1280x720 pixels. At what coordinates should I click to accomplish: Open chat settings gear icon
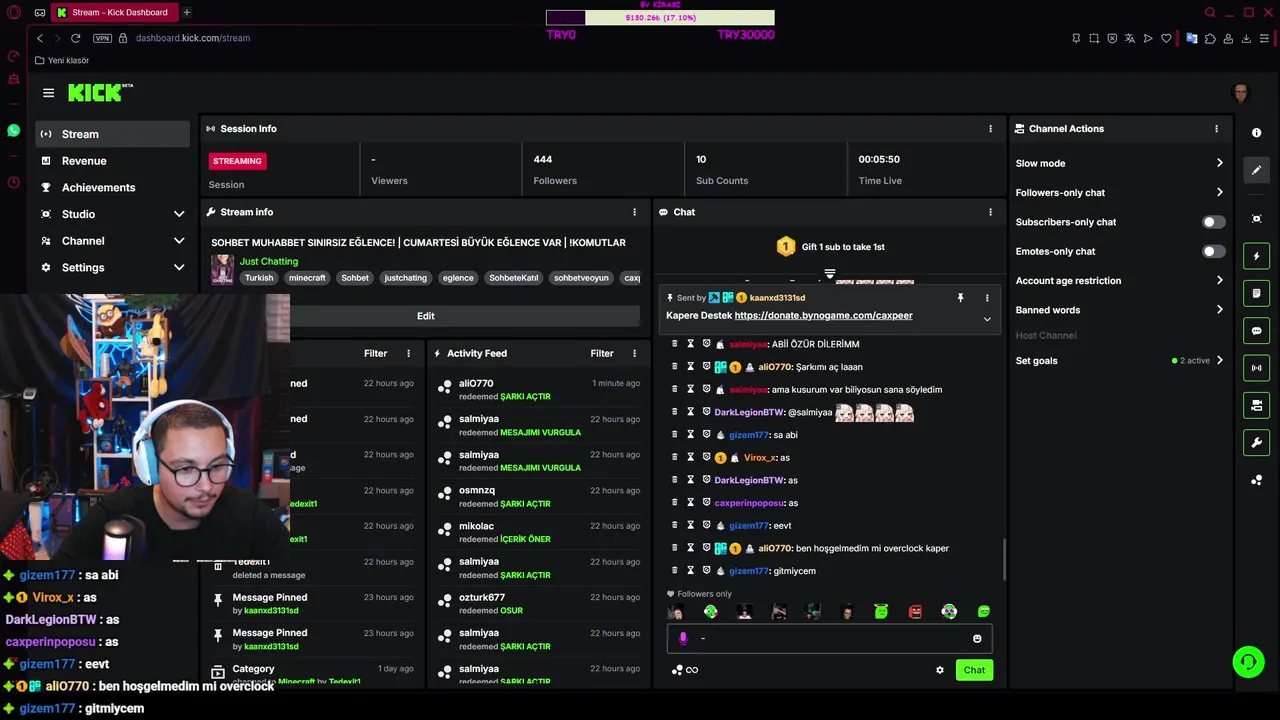(x=940, y=670)
